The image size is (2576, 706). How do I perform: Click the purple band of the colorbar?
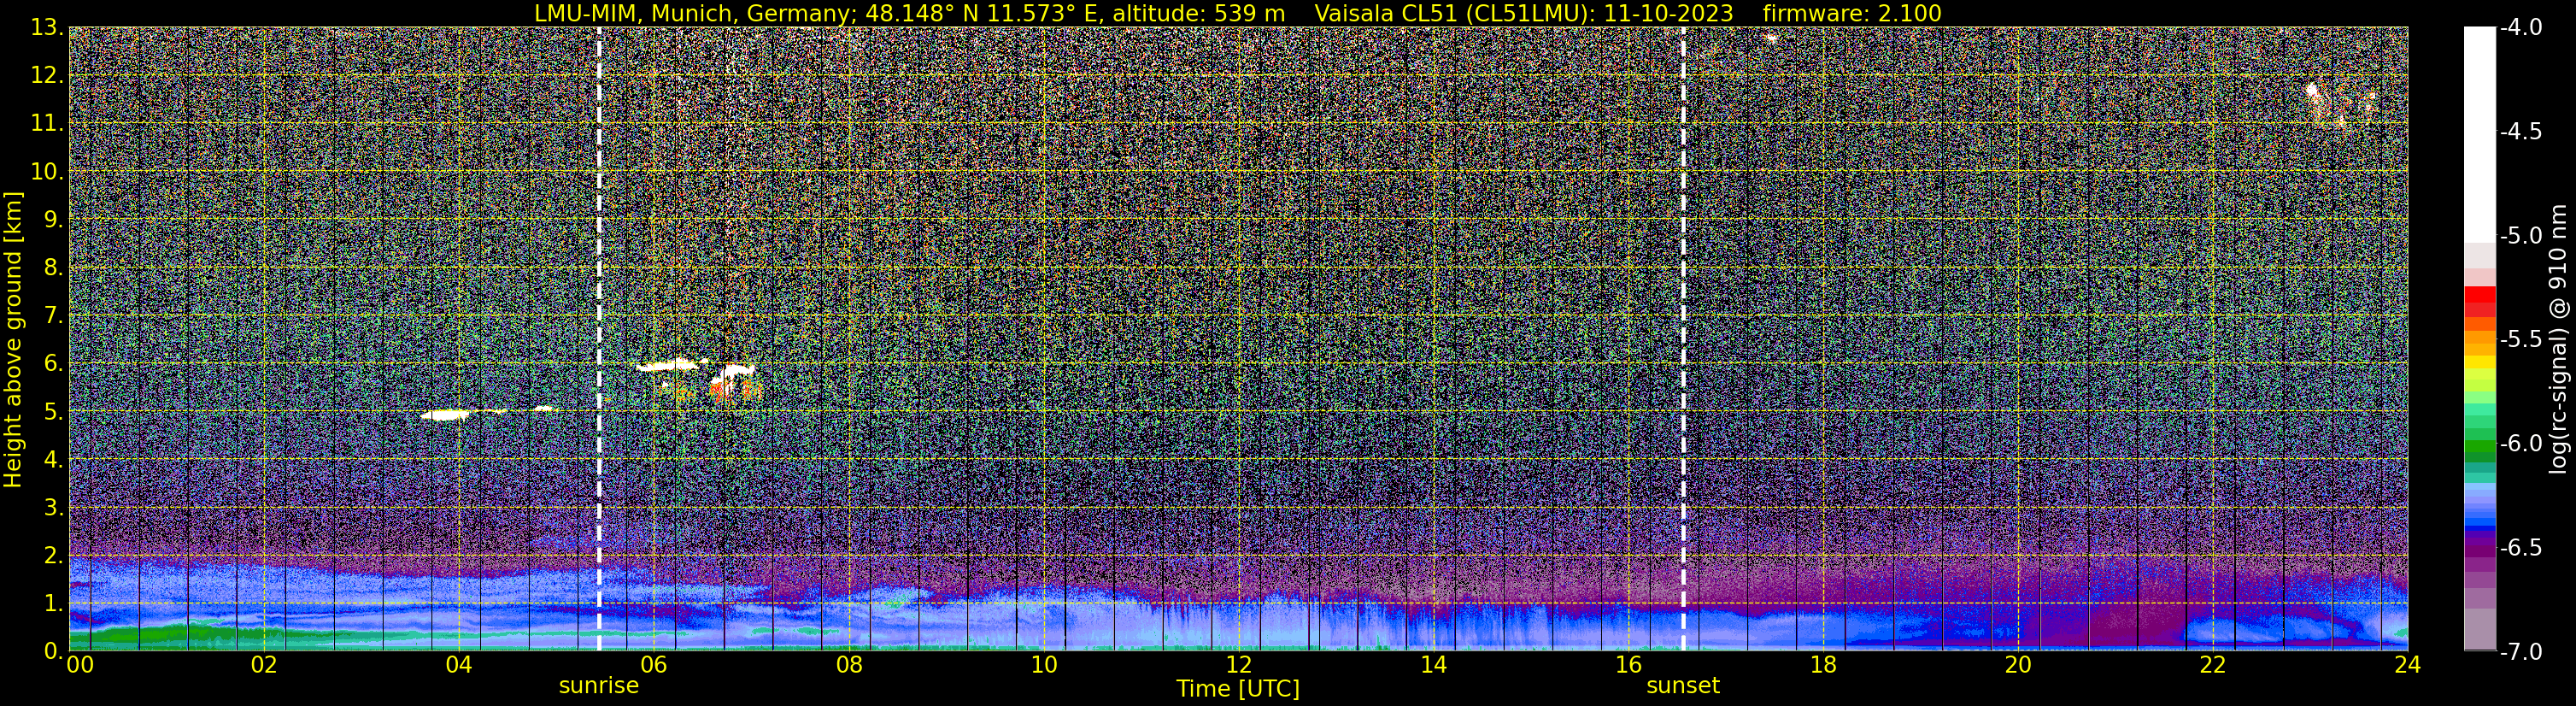(x=2480, y=550)
